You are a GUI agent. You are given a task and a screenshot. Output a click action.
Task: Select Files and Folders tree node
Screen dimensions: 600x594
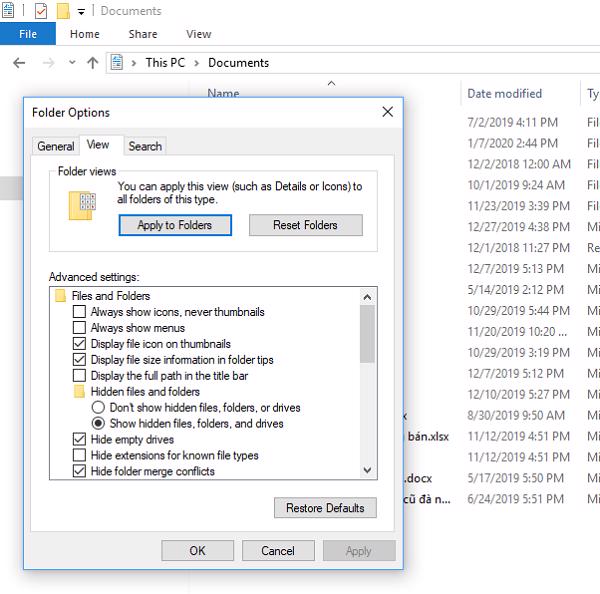click(111, 296)
